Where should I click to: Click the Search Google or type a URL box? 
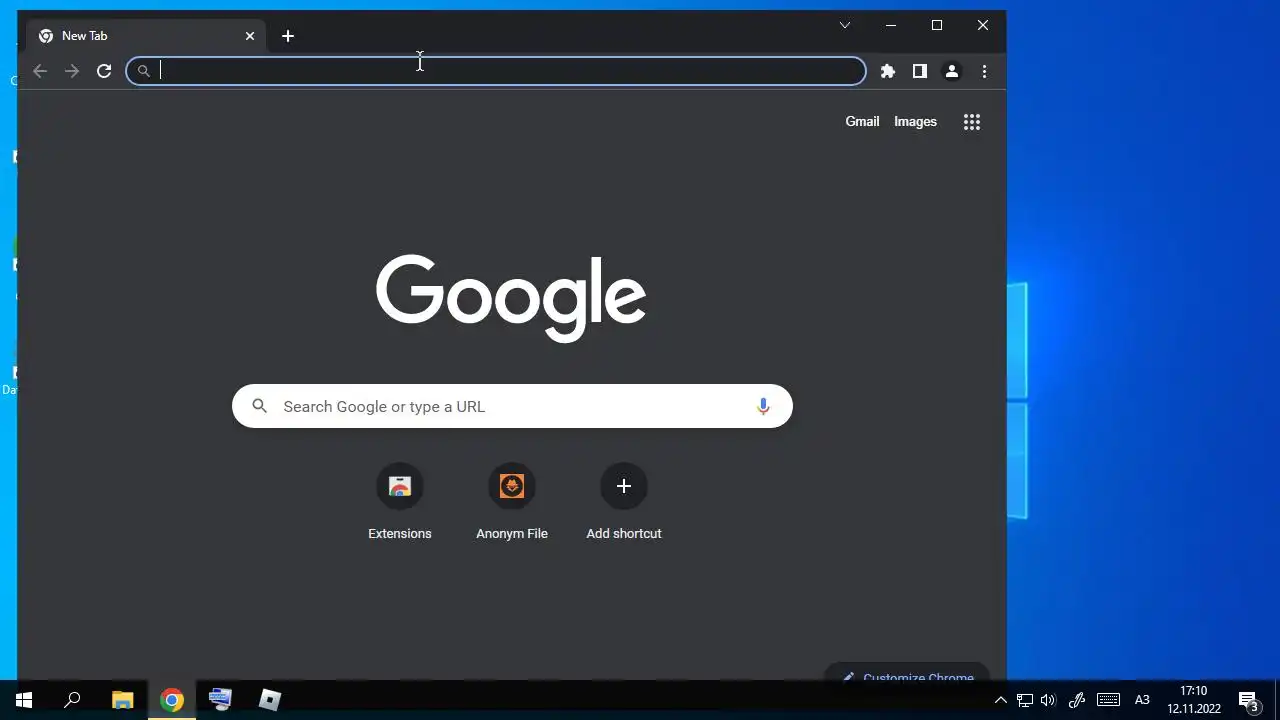click(x=512, y=406)
